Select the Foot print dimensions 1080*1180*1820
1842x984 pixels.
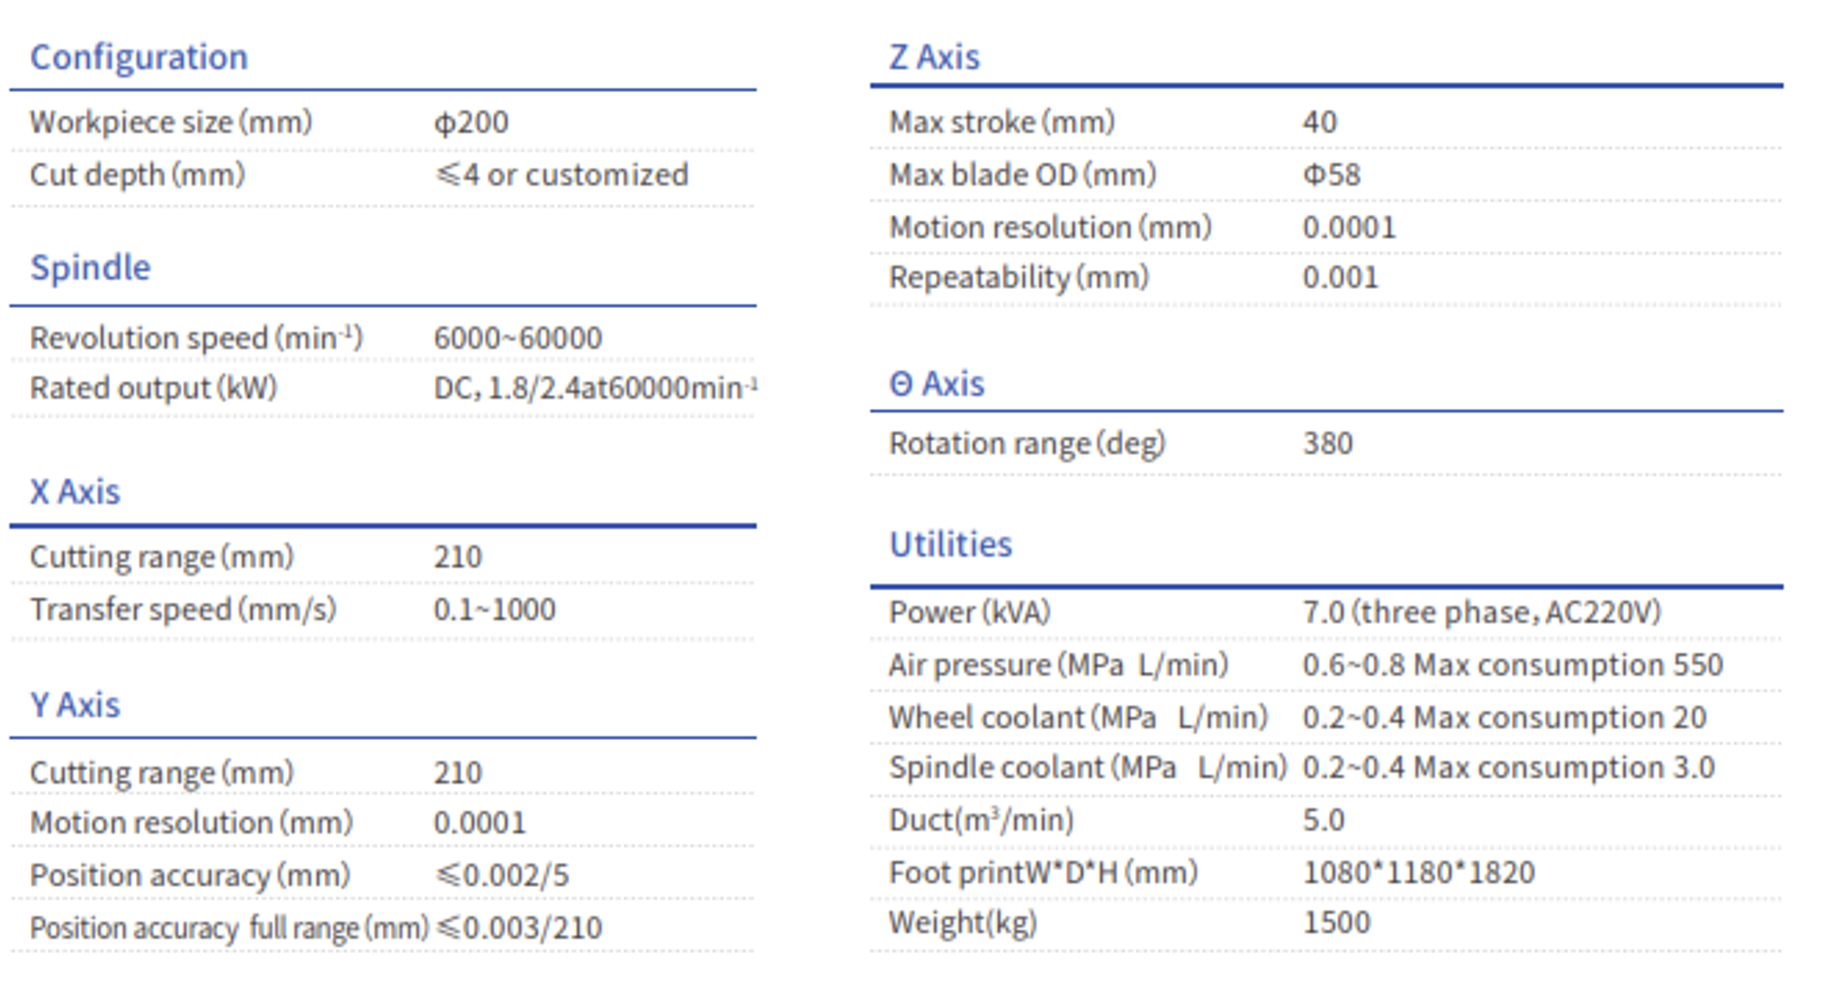coord(1419,873)
